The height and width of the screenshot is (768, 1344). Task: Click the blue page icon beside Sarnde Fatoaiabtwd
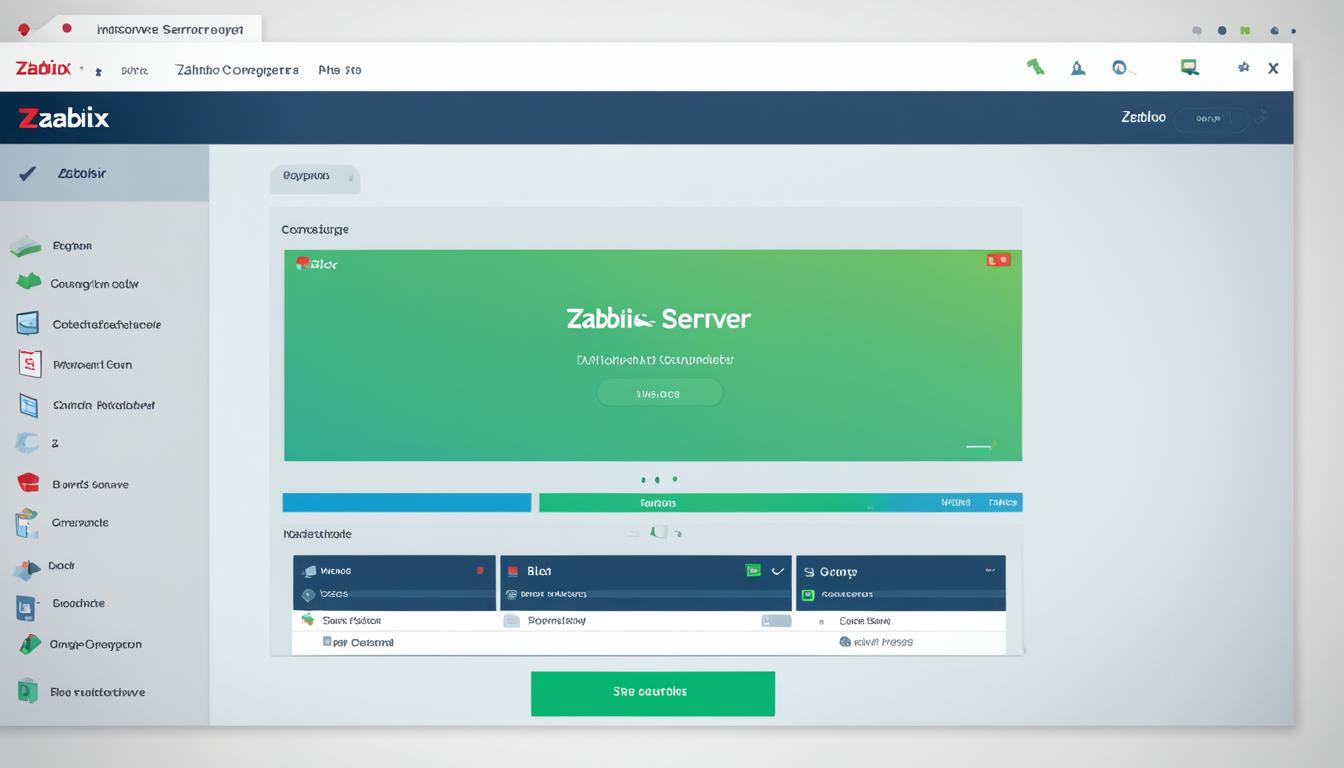point(29,405)
